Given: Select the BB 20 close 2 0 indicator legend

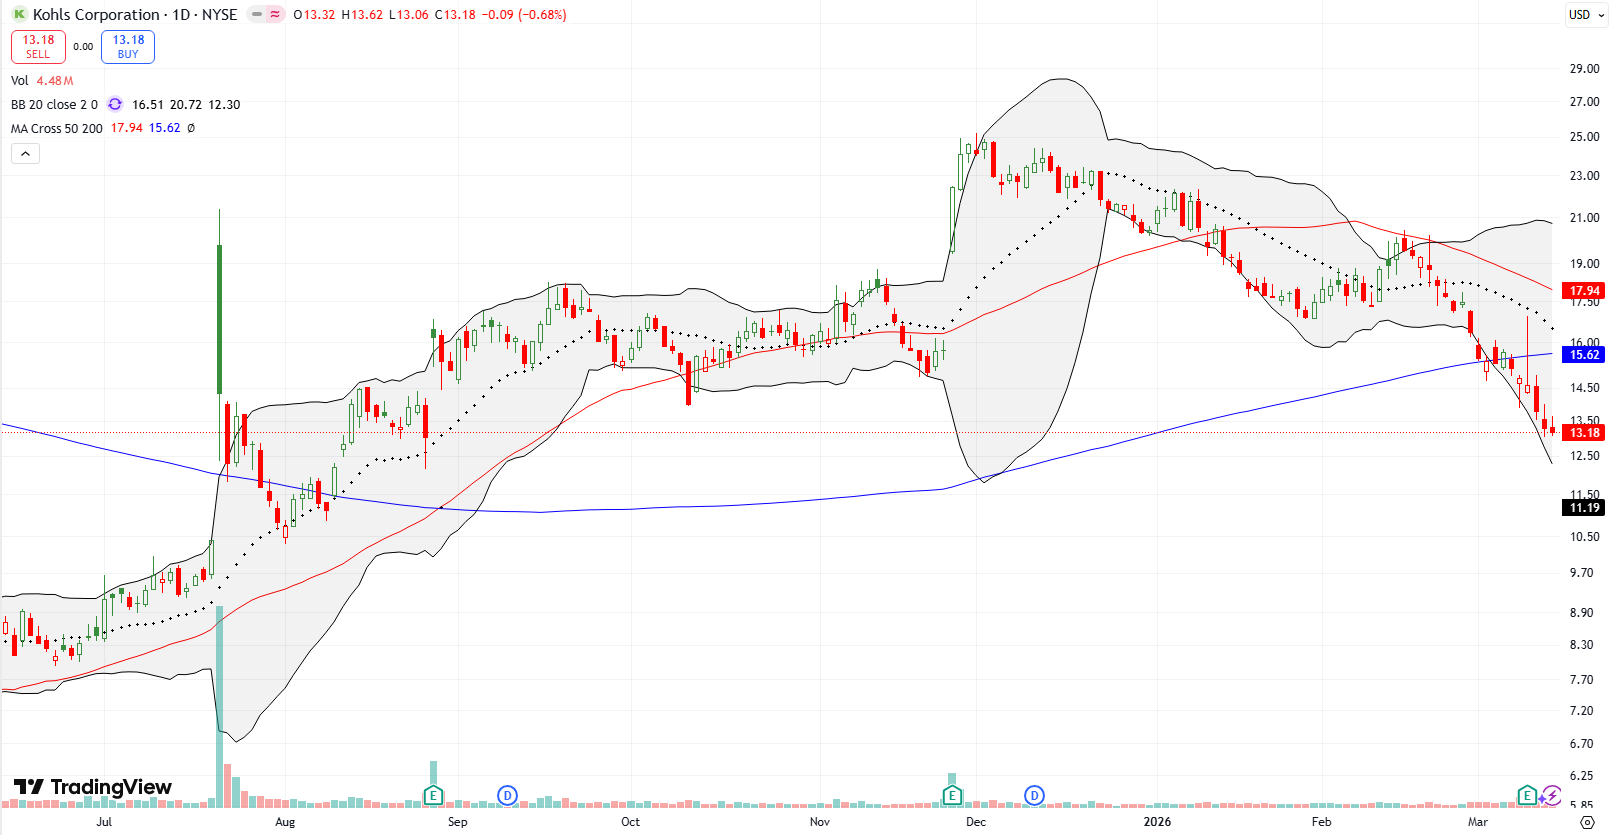Looking at the screenshot, I should pos(55,105).
